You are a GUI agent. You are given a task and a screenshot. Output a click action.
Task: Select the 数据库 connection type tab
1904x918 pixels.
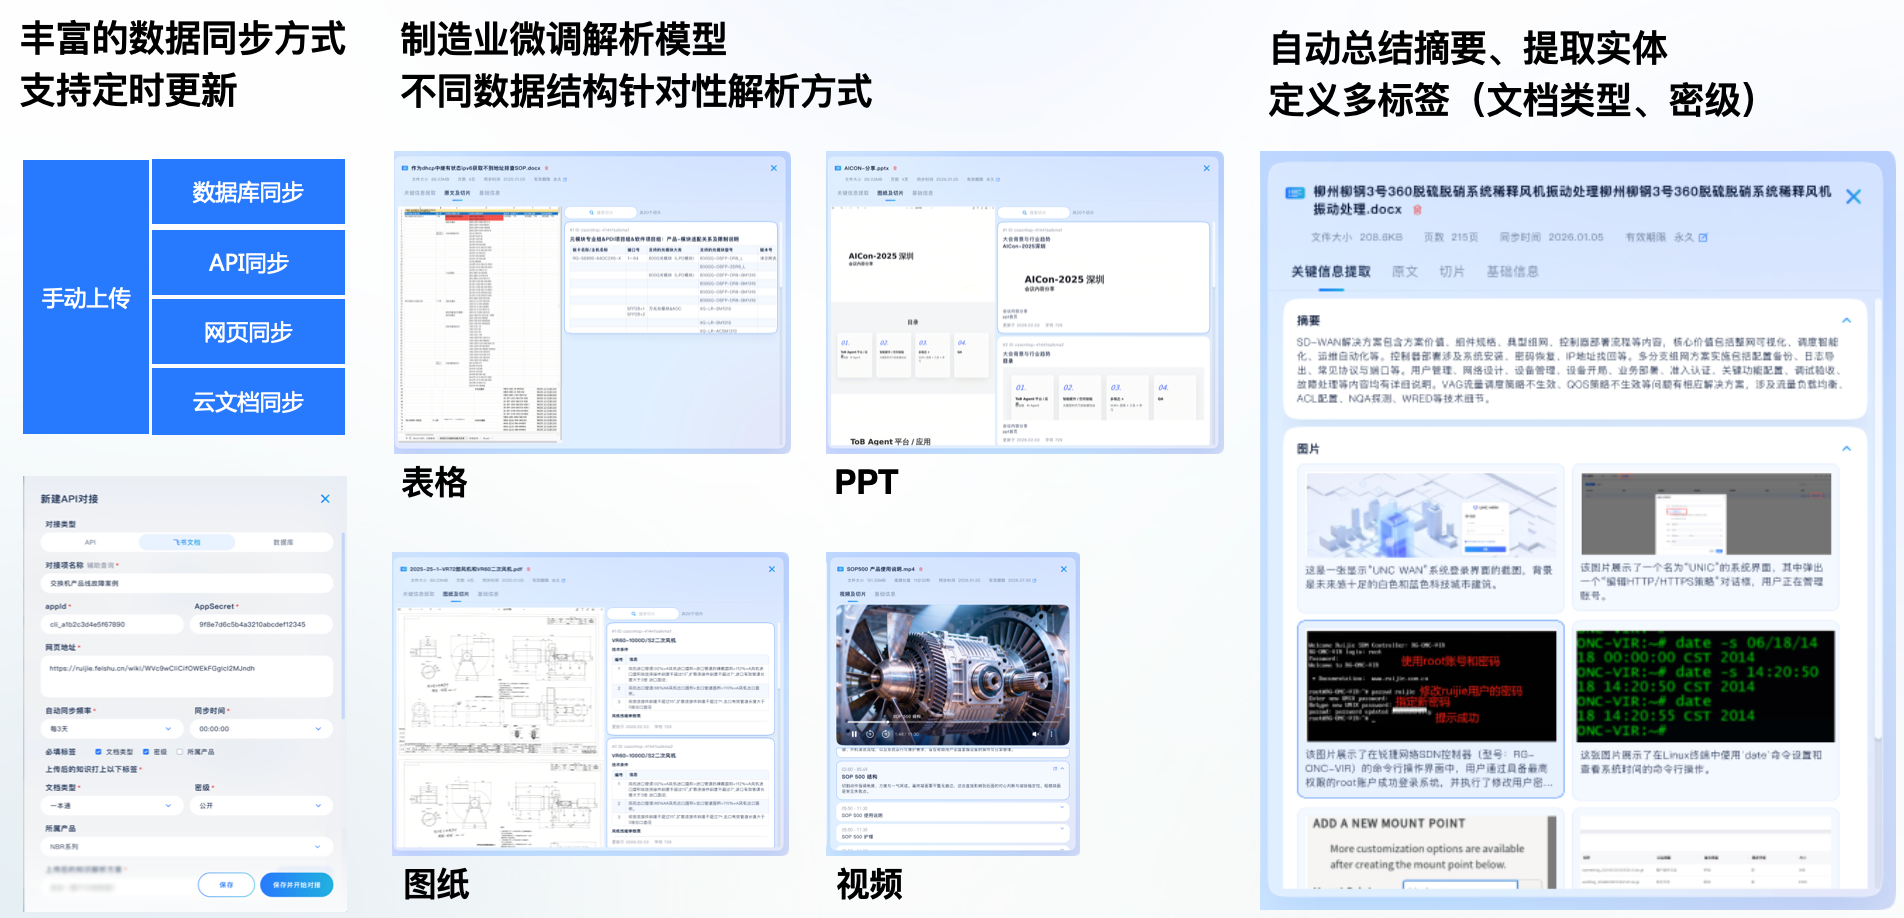(283, 542)
